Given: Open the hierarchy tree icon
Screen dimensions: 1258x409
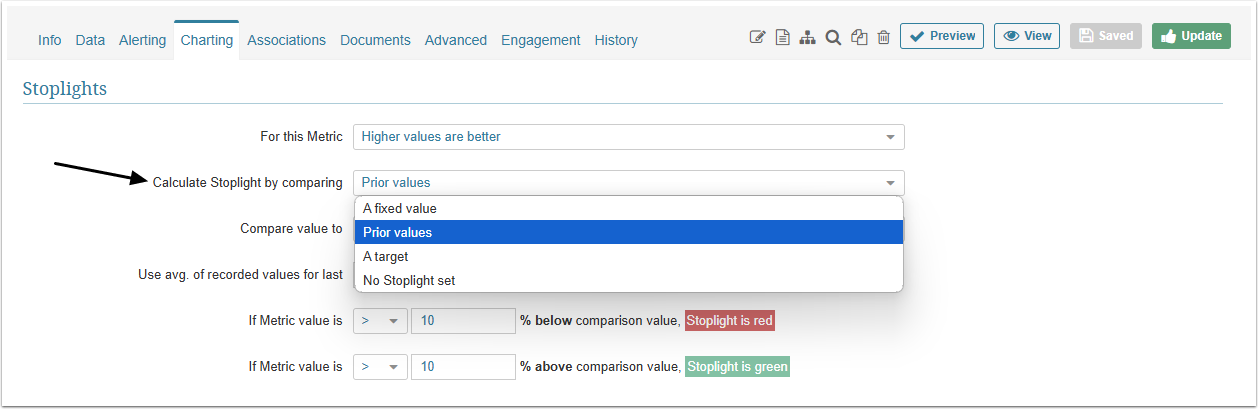Looking at the screenshot, I should [x=807, y=37].
